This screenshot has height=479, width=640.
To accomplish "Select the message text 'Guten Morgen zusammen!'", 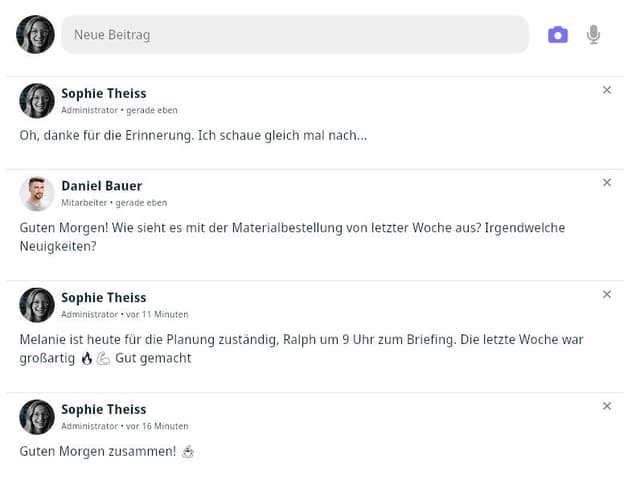I will pyautogui.click(x=98, y=452).
